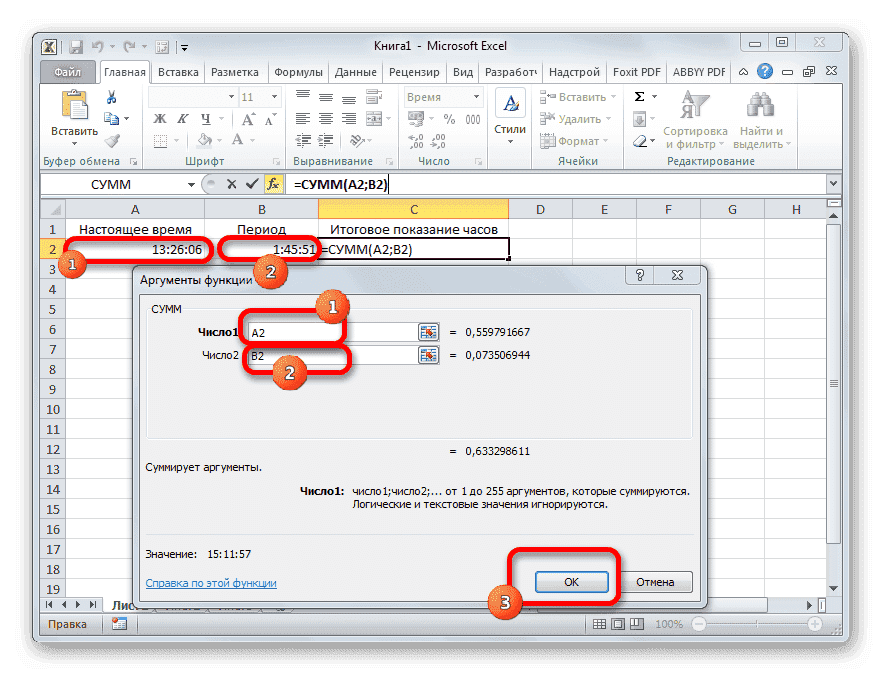Click the Insert Function fx icon

pos(274,184)
